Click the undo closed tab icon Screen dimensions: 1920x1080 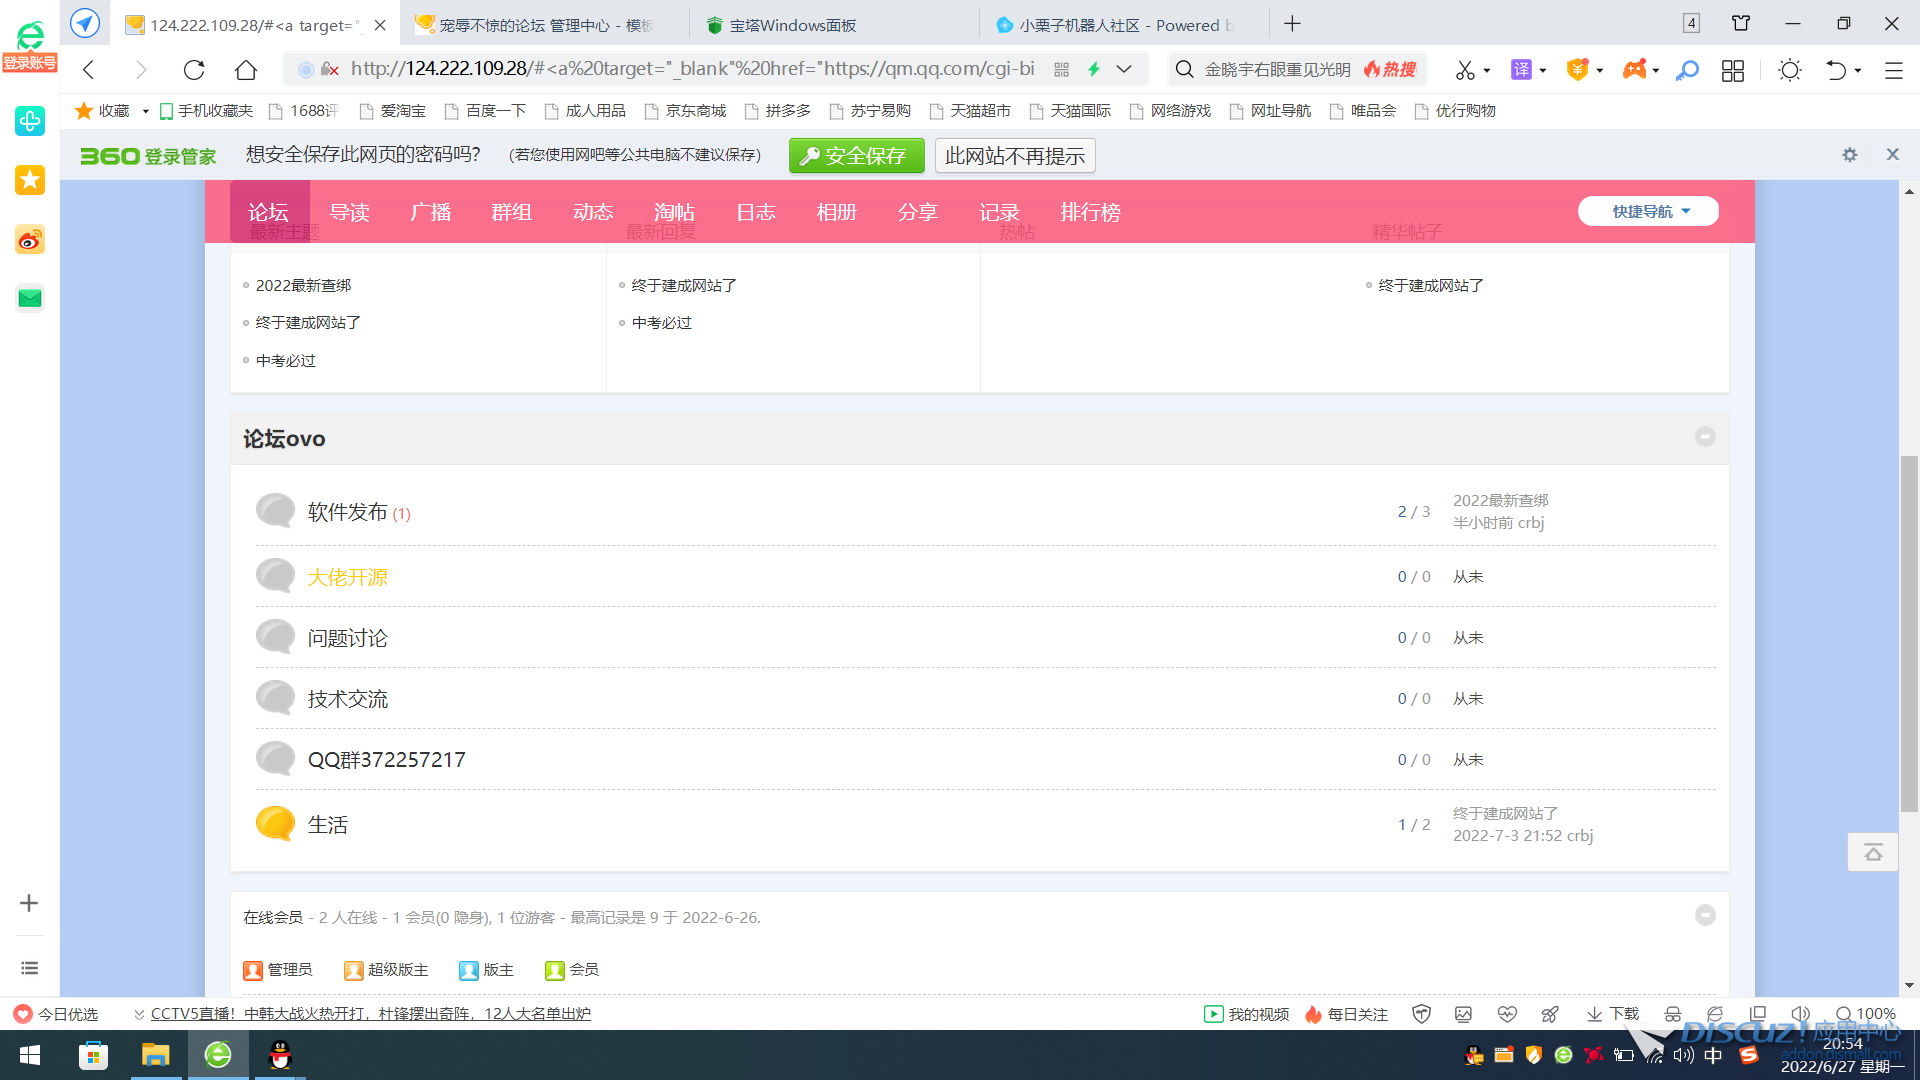[x=1836, y=69]
